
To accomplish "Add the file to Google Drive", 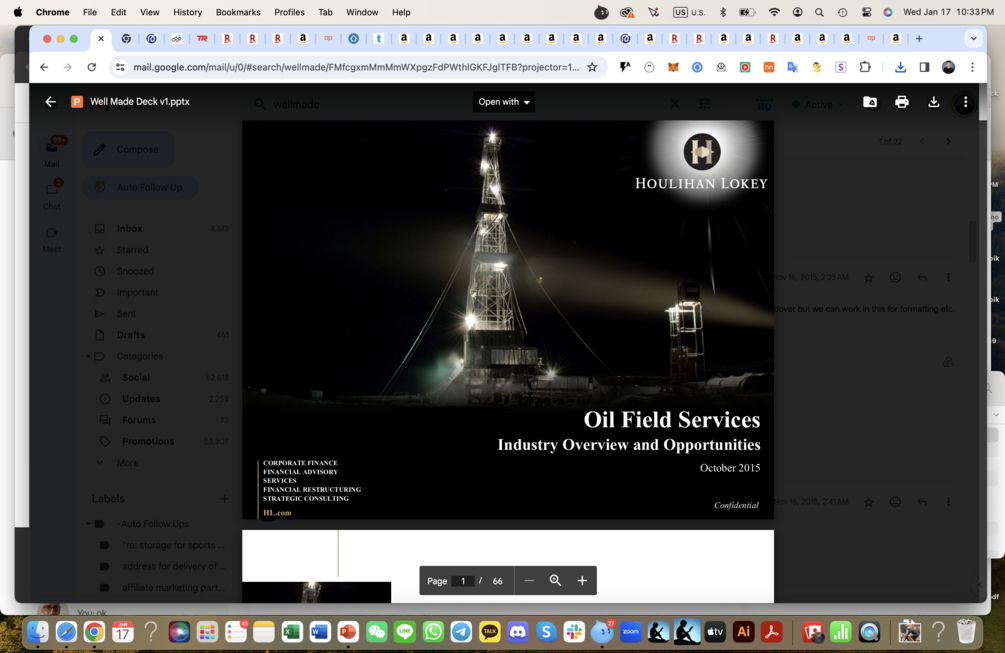I will (870, 102).
